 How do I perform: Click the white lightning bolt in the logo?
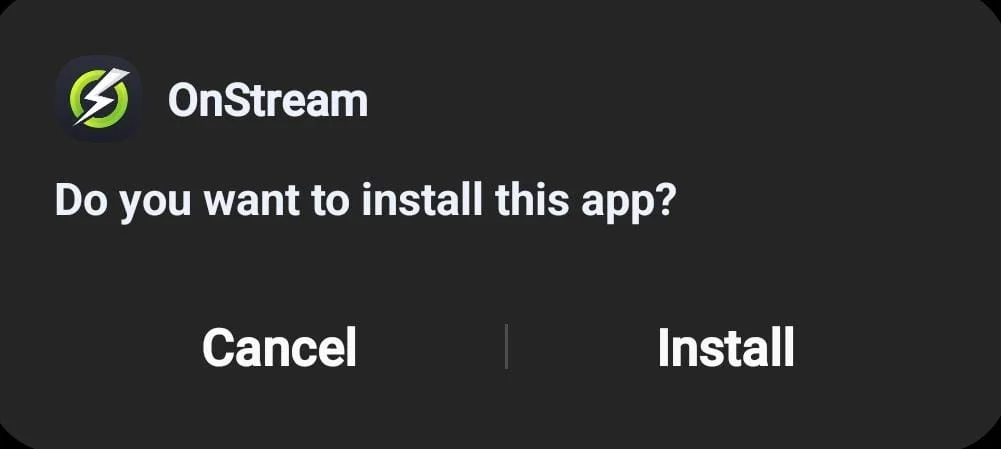(x=102, y=96)
